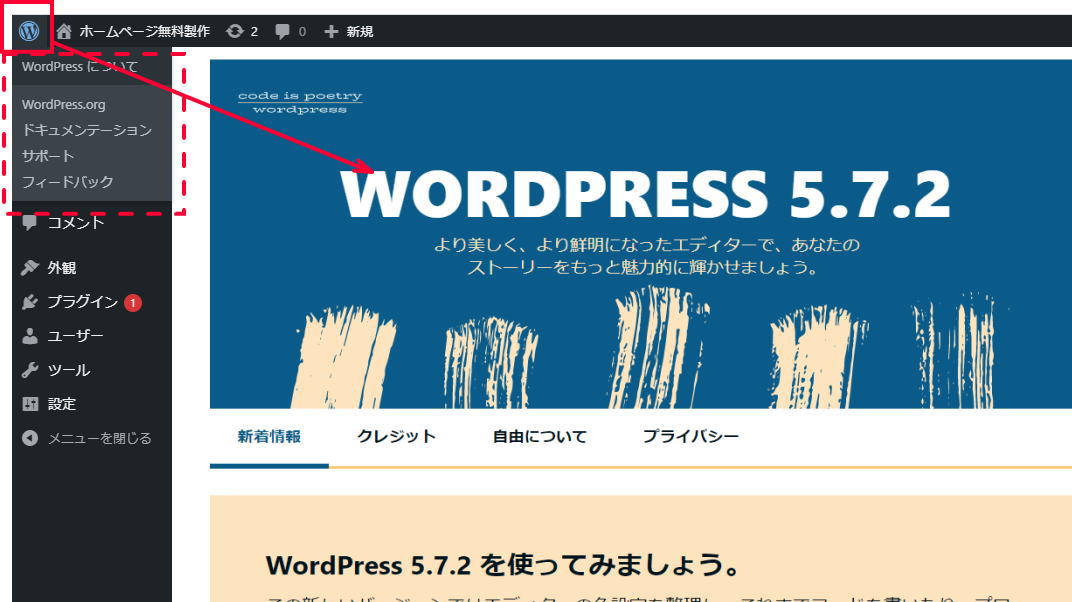Open the WordPress.org menu entry

pos(64,105)
